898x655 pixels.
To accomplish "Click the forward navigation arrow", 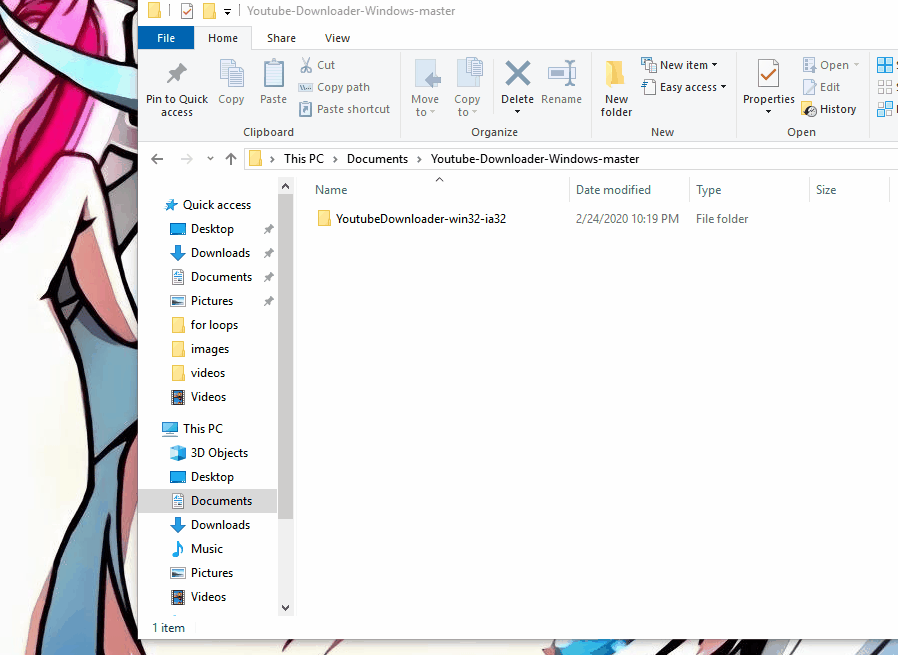I will (x=187, y=159).
